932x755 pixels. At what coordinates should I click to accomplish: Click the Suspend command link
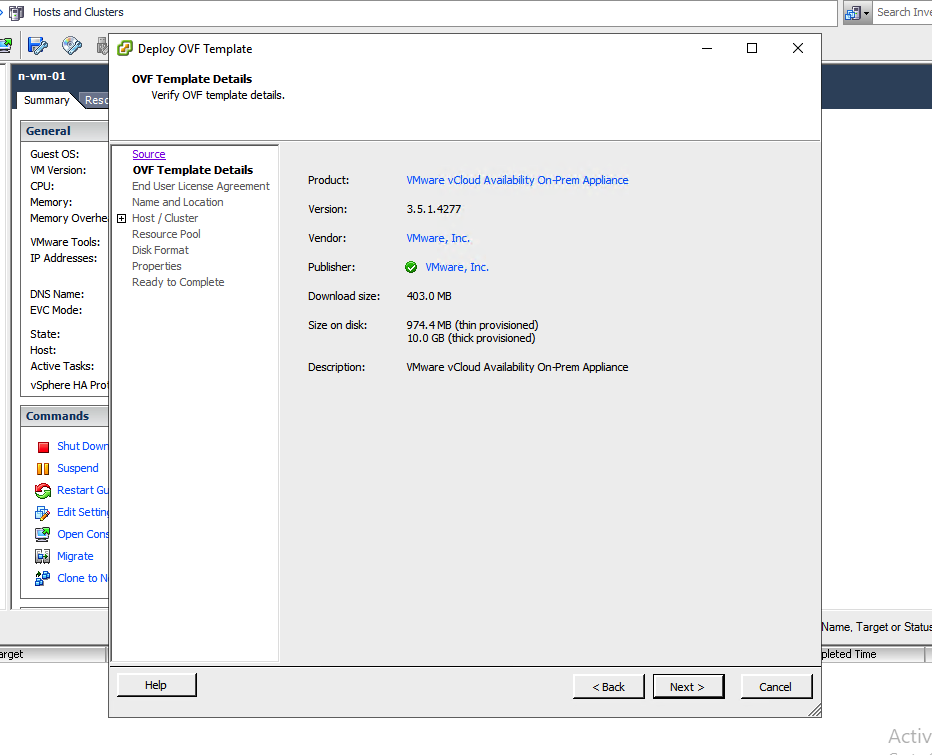click(78, 468)
